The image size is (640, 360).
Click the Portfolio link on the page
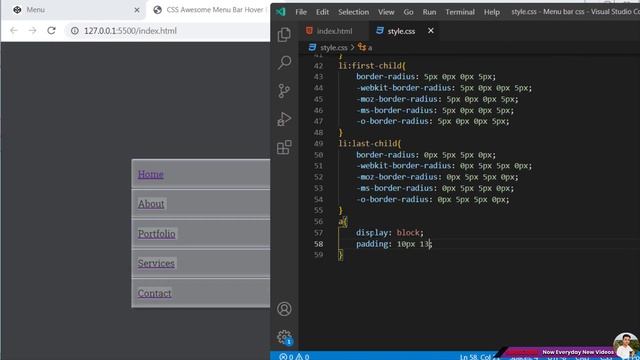[x=157, y=234]
